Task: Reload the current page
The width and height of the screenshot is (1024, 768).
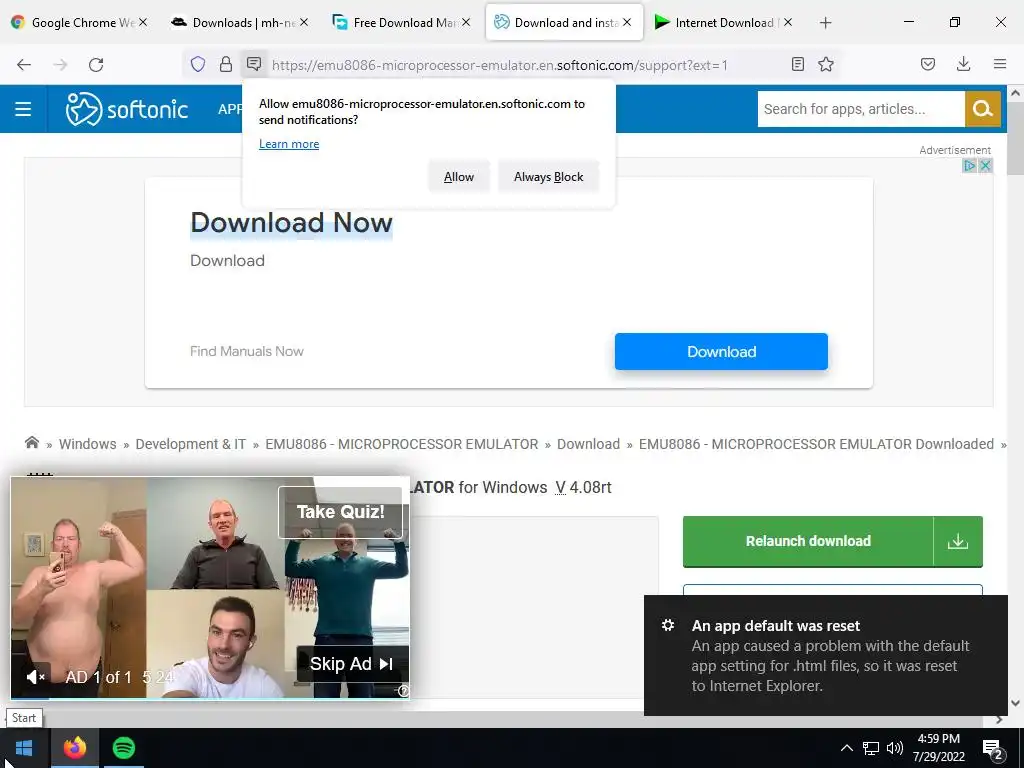Action: 96,65
